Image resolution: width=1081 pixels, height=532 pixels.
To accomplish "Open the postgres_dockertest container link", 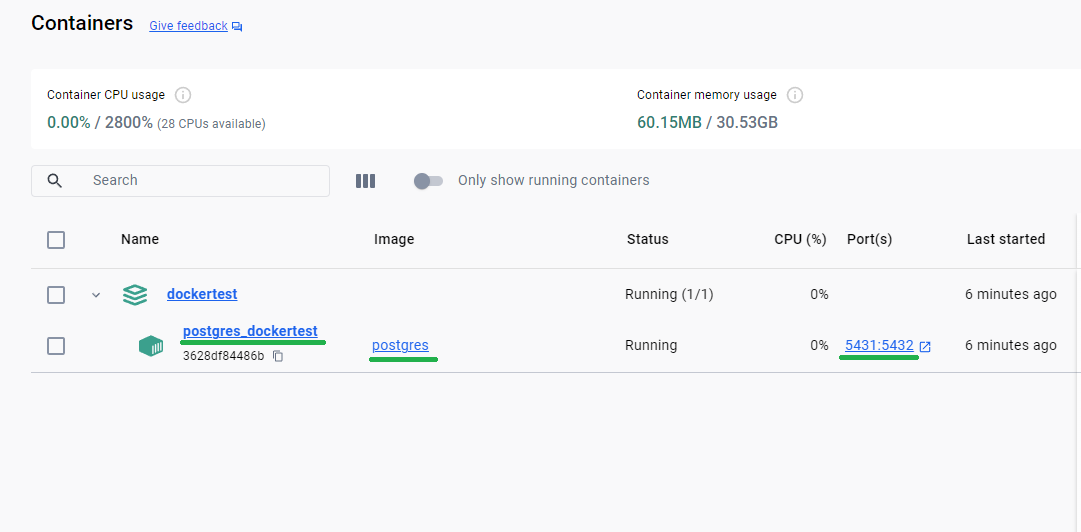I will (250, 331).
